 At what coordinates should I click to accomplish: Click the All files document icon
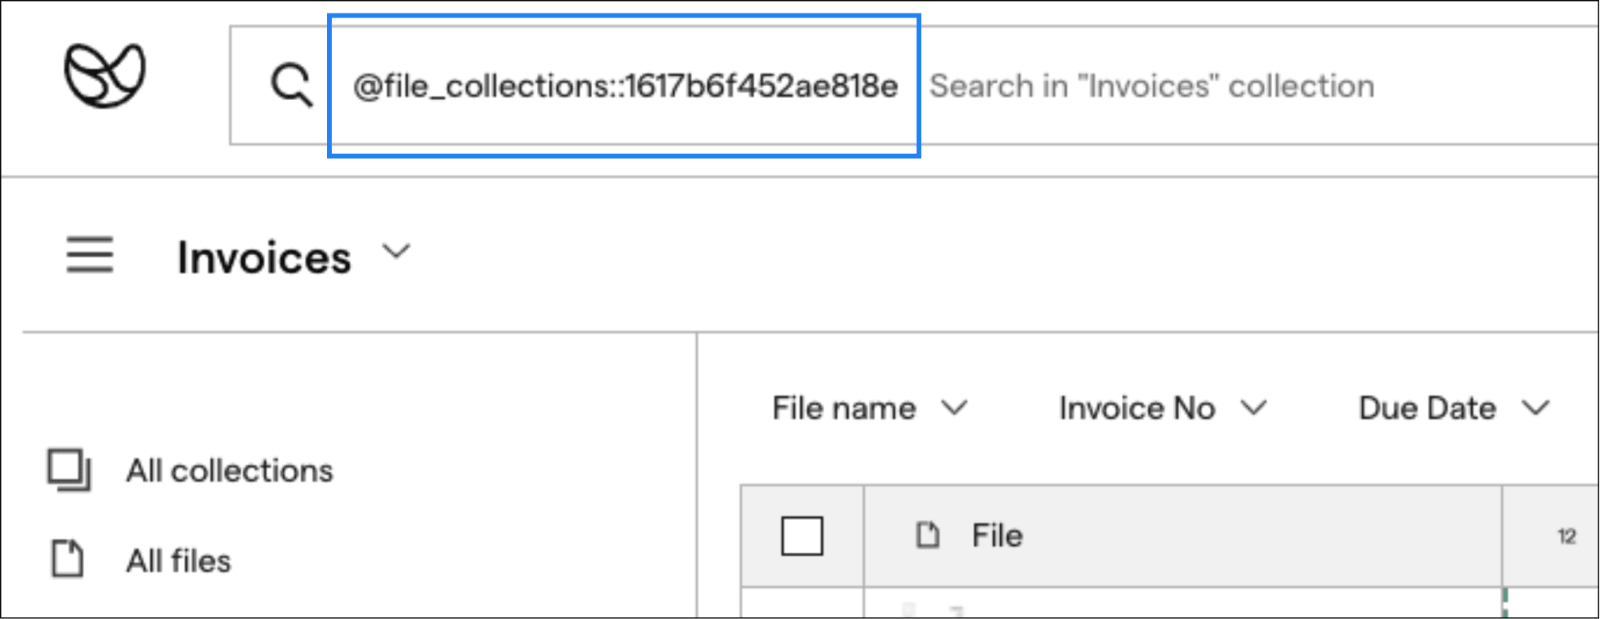point(68,559)
